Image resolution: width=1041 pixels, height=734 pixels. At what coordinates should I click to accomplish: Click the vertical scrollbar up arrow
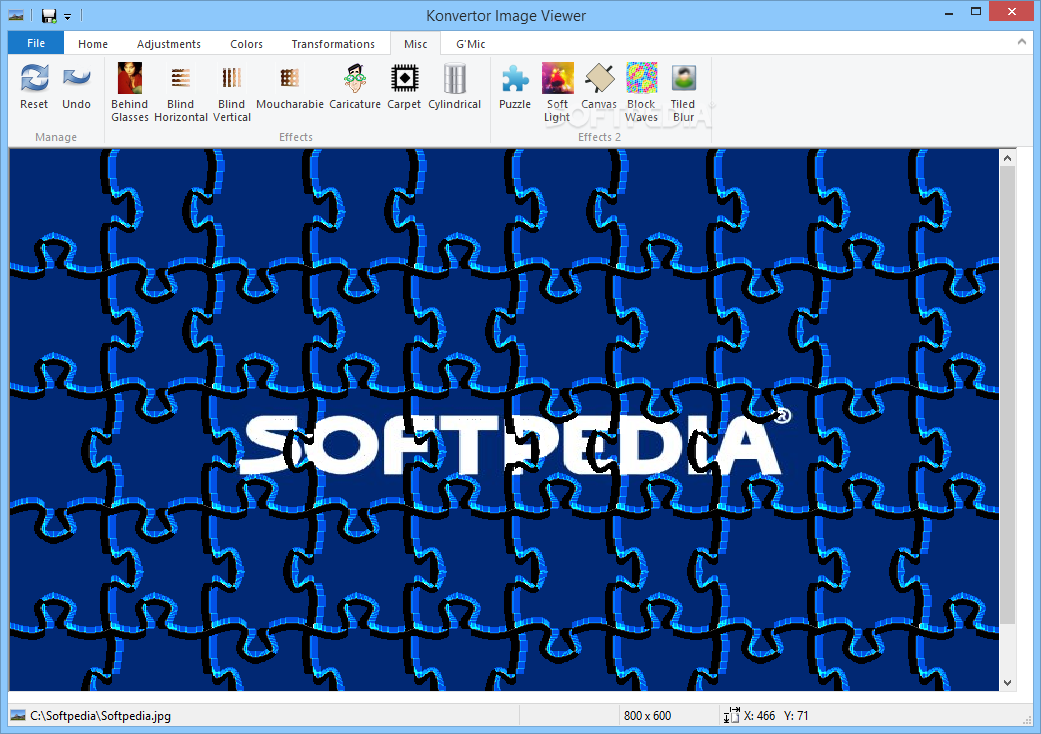(x=1007, y=158)
